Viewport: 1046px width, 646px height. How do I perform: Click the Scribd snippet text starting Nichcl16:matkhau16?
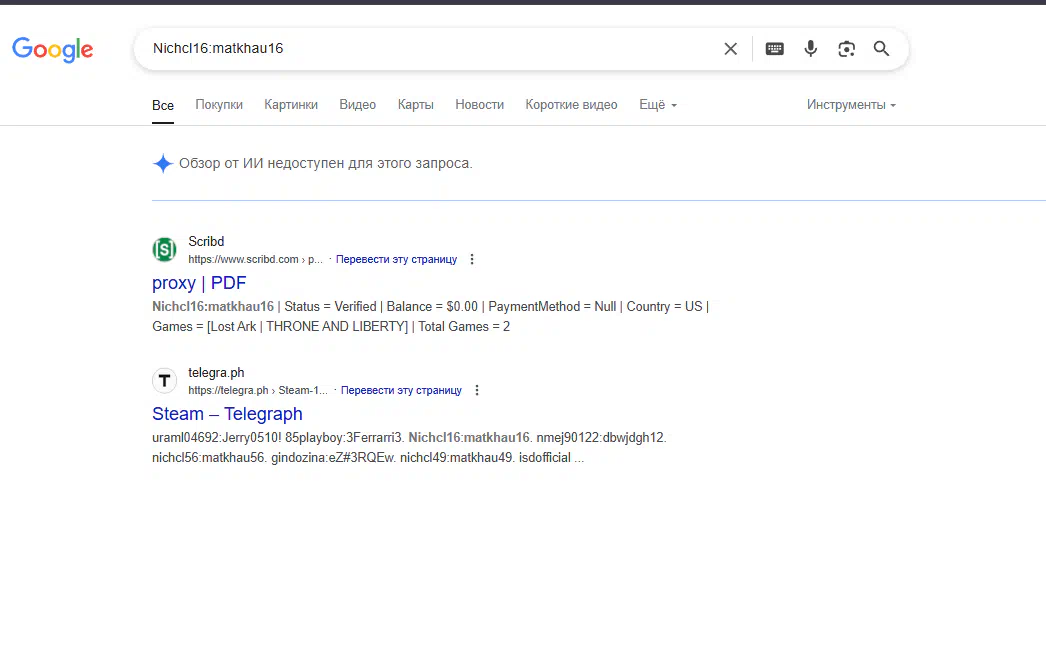tap(430, 307)
